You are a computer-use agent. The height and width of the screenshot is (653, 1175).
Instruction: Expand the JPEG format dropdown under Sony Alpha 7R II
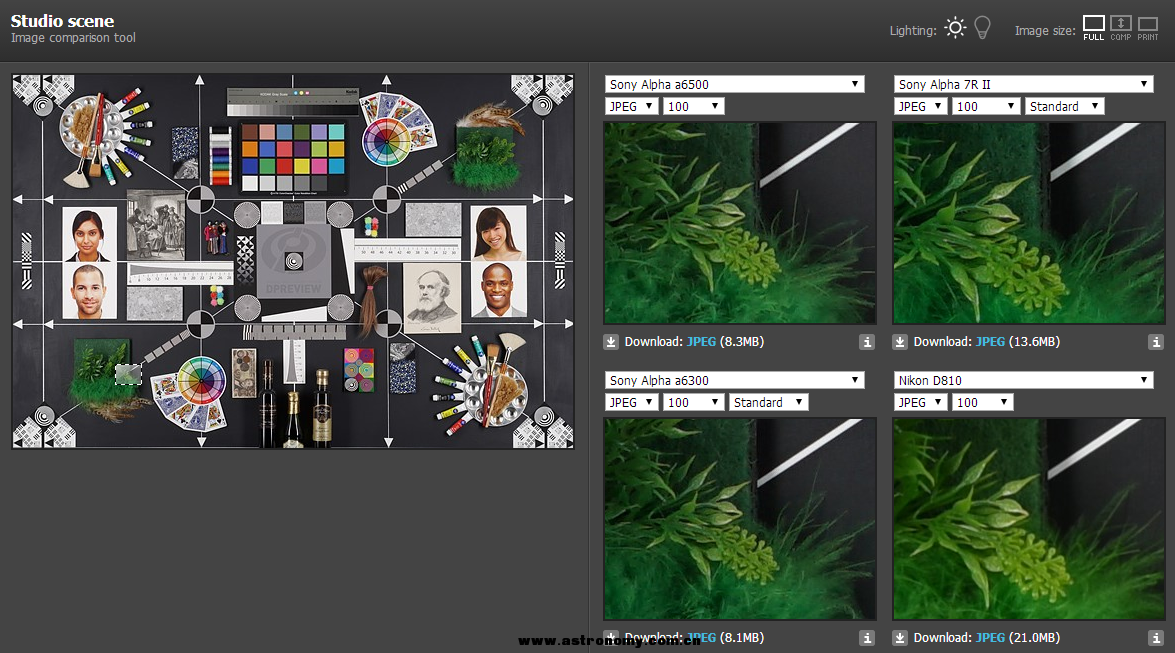pyautogui.click(x=920, y=106)
